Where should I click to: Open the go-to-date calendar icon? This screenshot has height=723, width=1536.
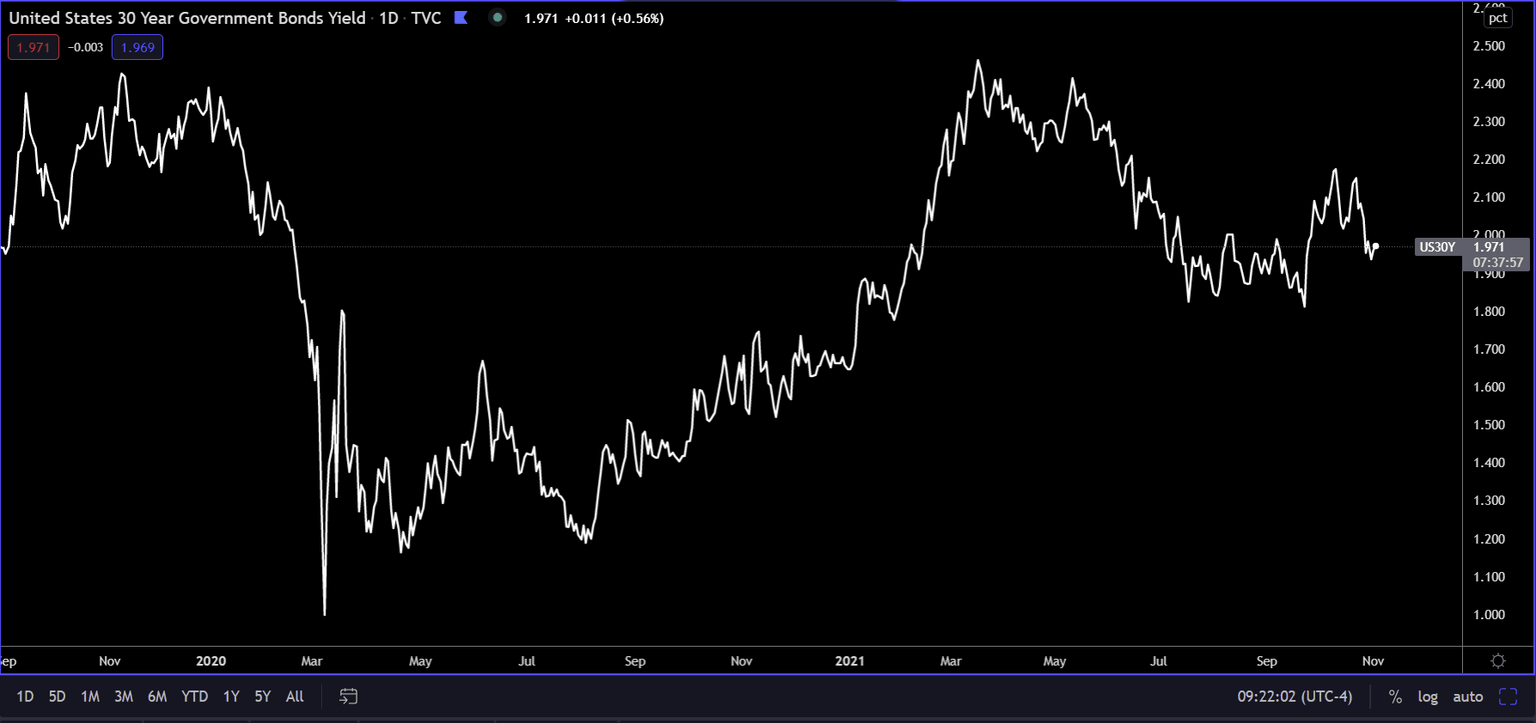(x=349, y=696)
